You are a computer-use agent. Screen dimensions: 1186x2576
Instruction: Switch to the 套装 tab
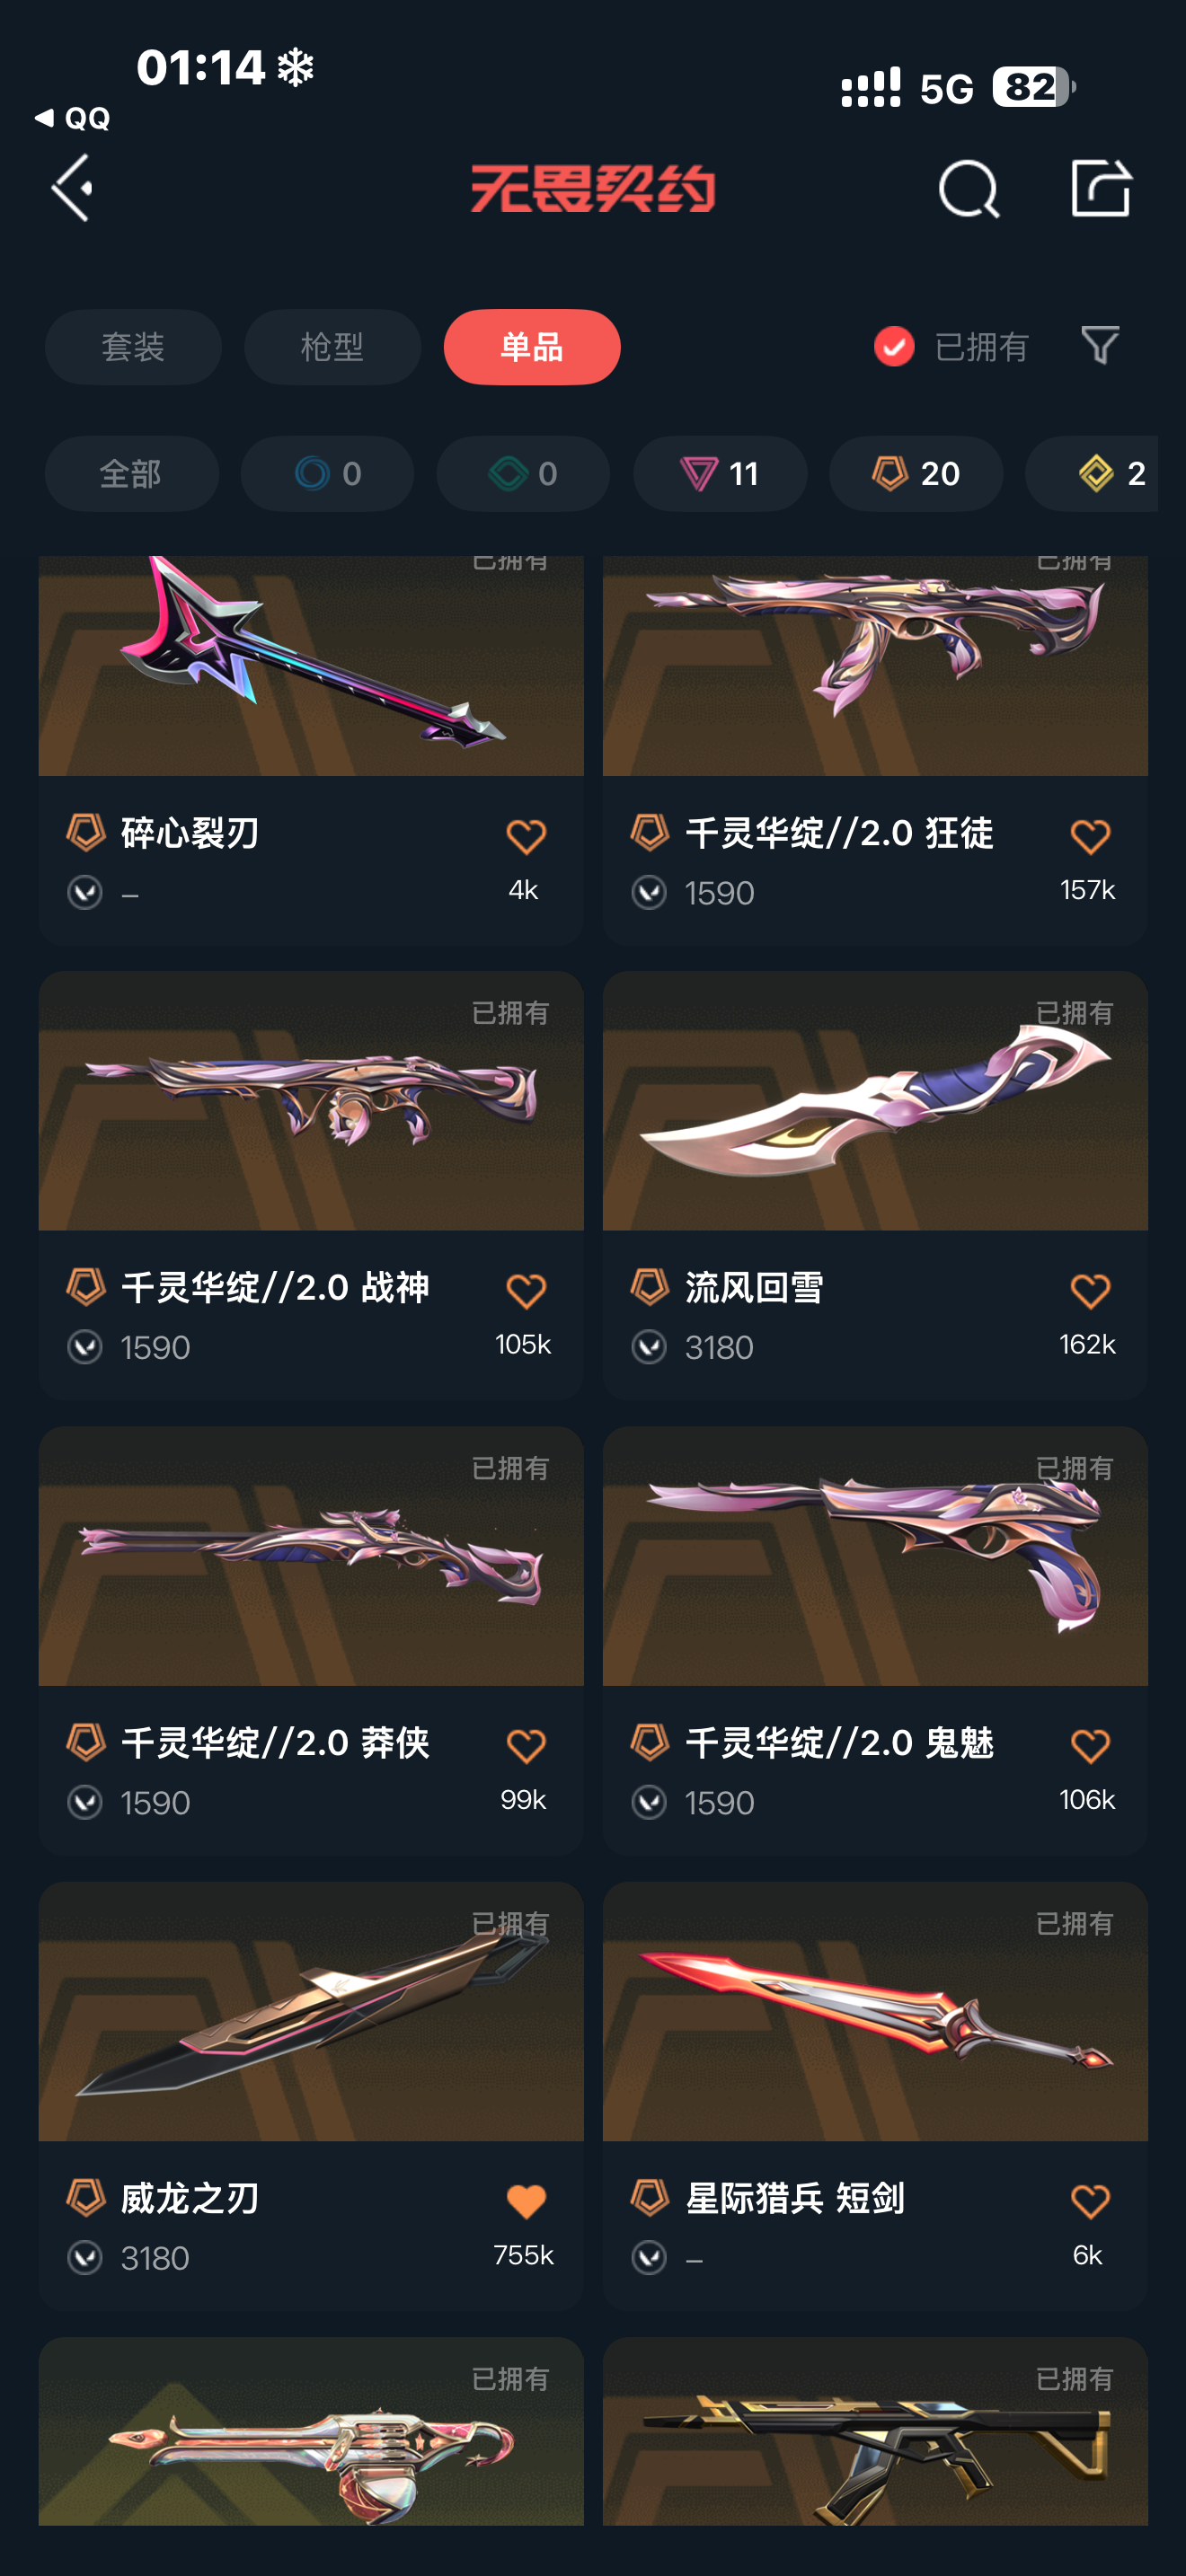pyautogui.click(x=133, y=347)
